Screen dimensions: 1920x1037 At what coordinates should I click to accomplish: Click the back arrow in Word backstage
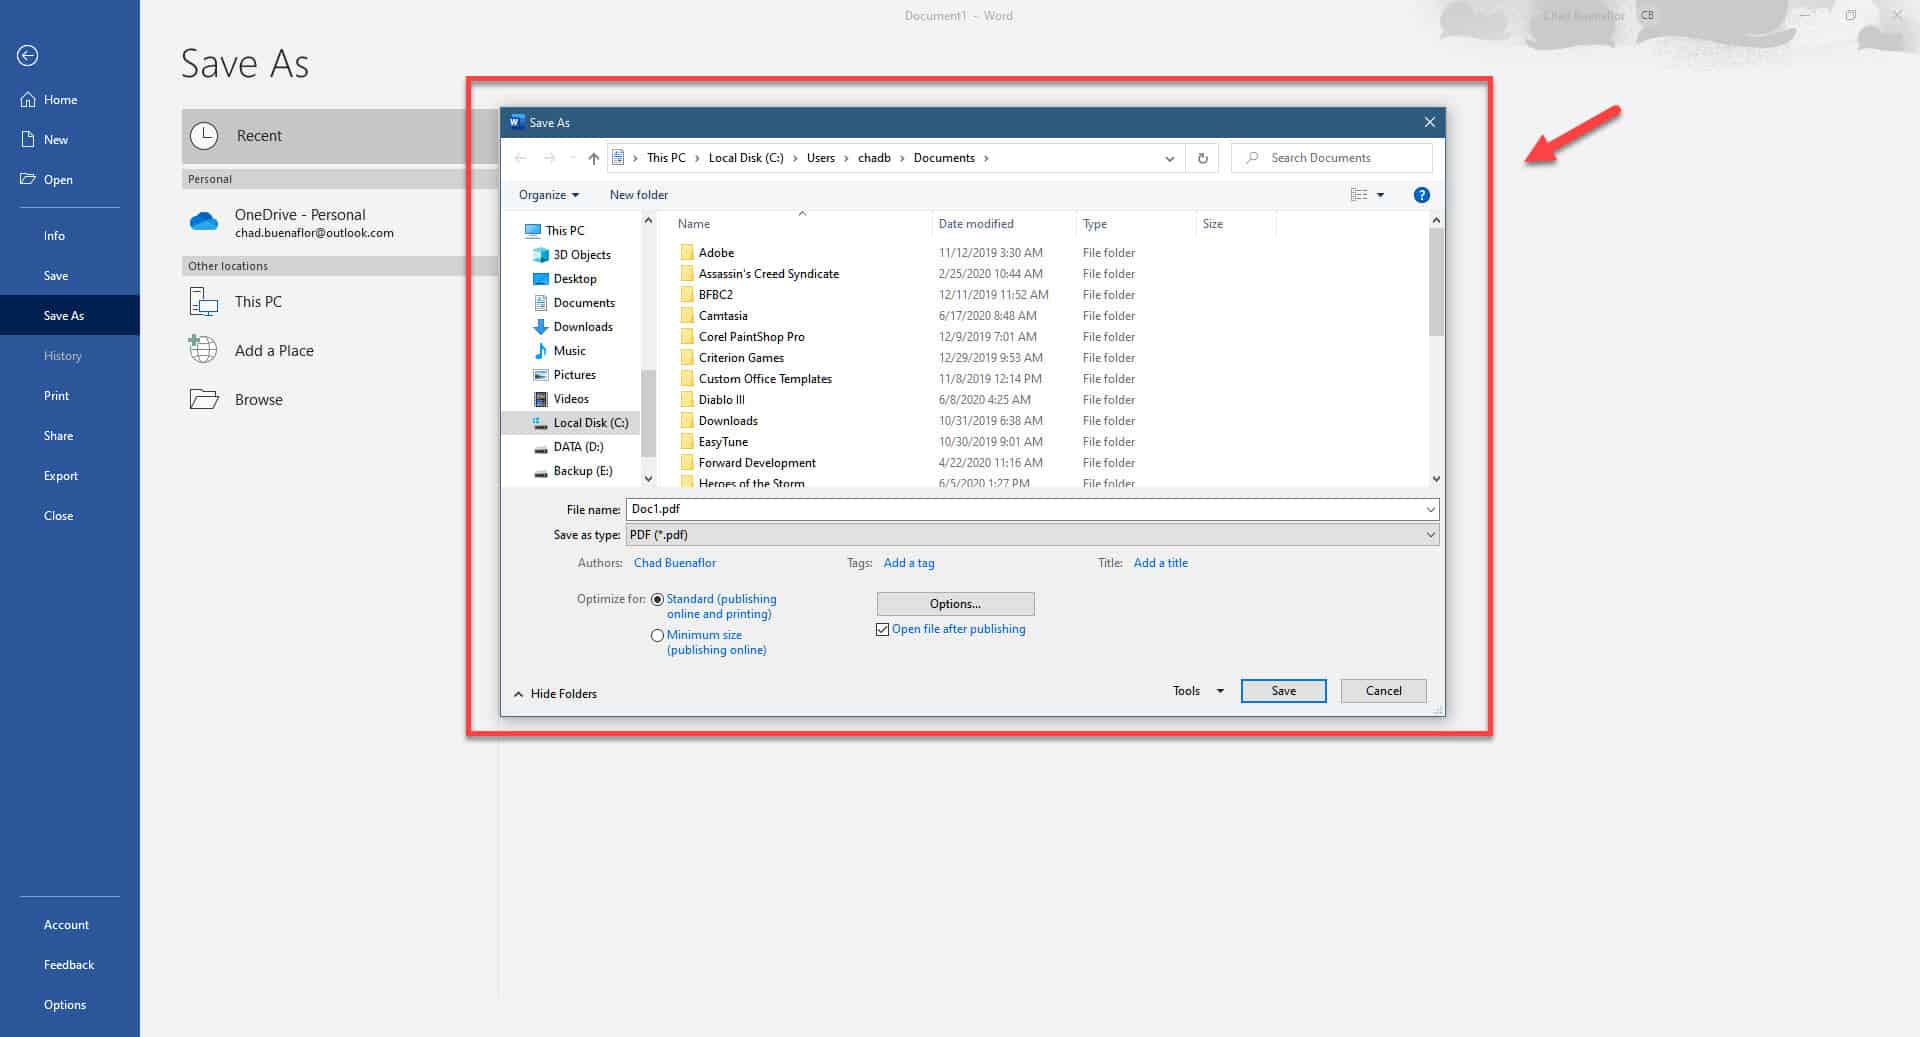28,56
